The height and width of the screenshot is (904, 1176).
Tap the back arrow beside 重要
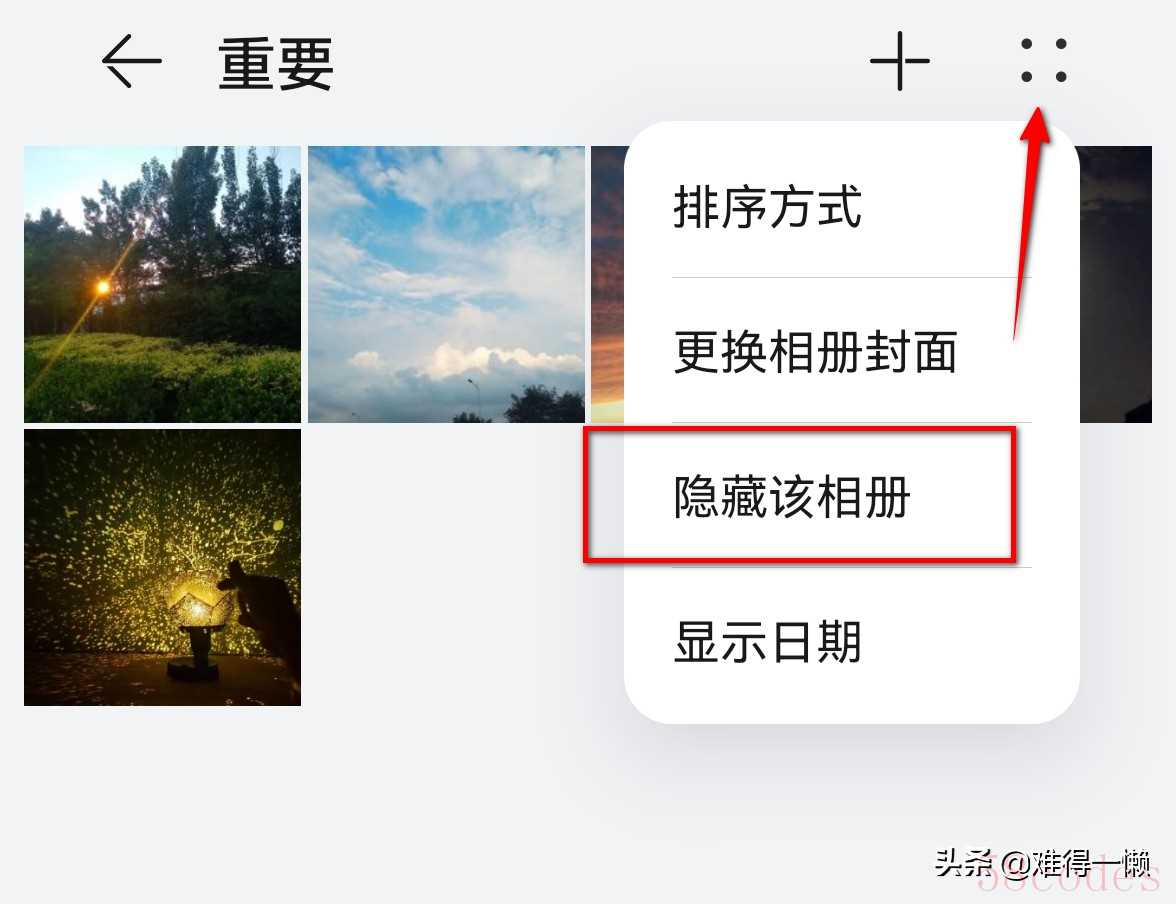[x=131, y=61]
